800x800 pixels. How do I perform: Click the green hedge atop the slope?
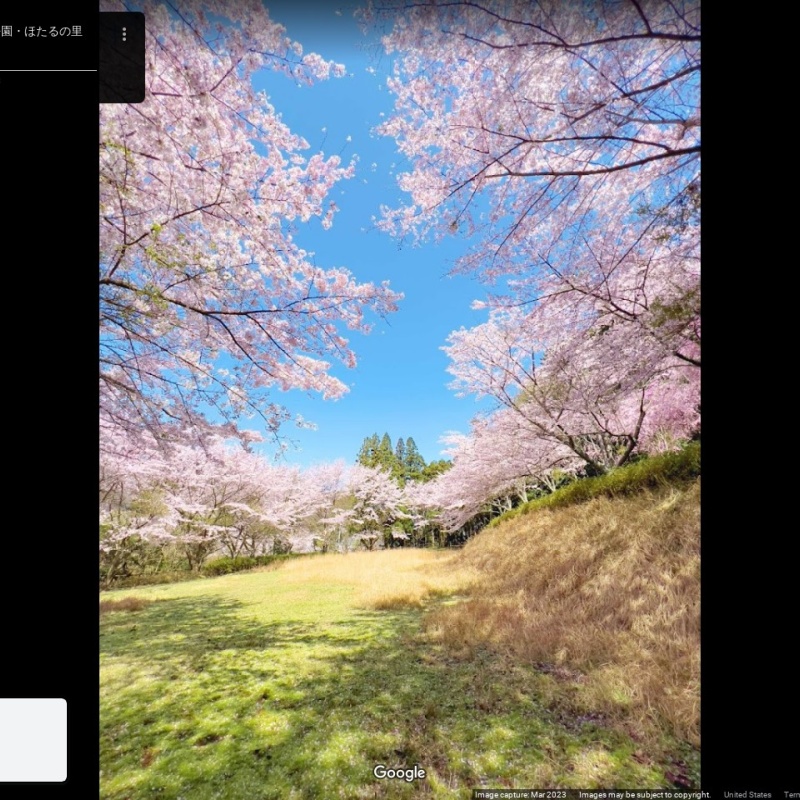pos(620,480)
